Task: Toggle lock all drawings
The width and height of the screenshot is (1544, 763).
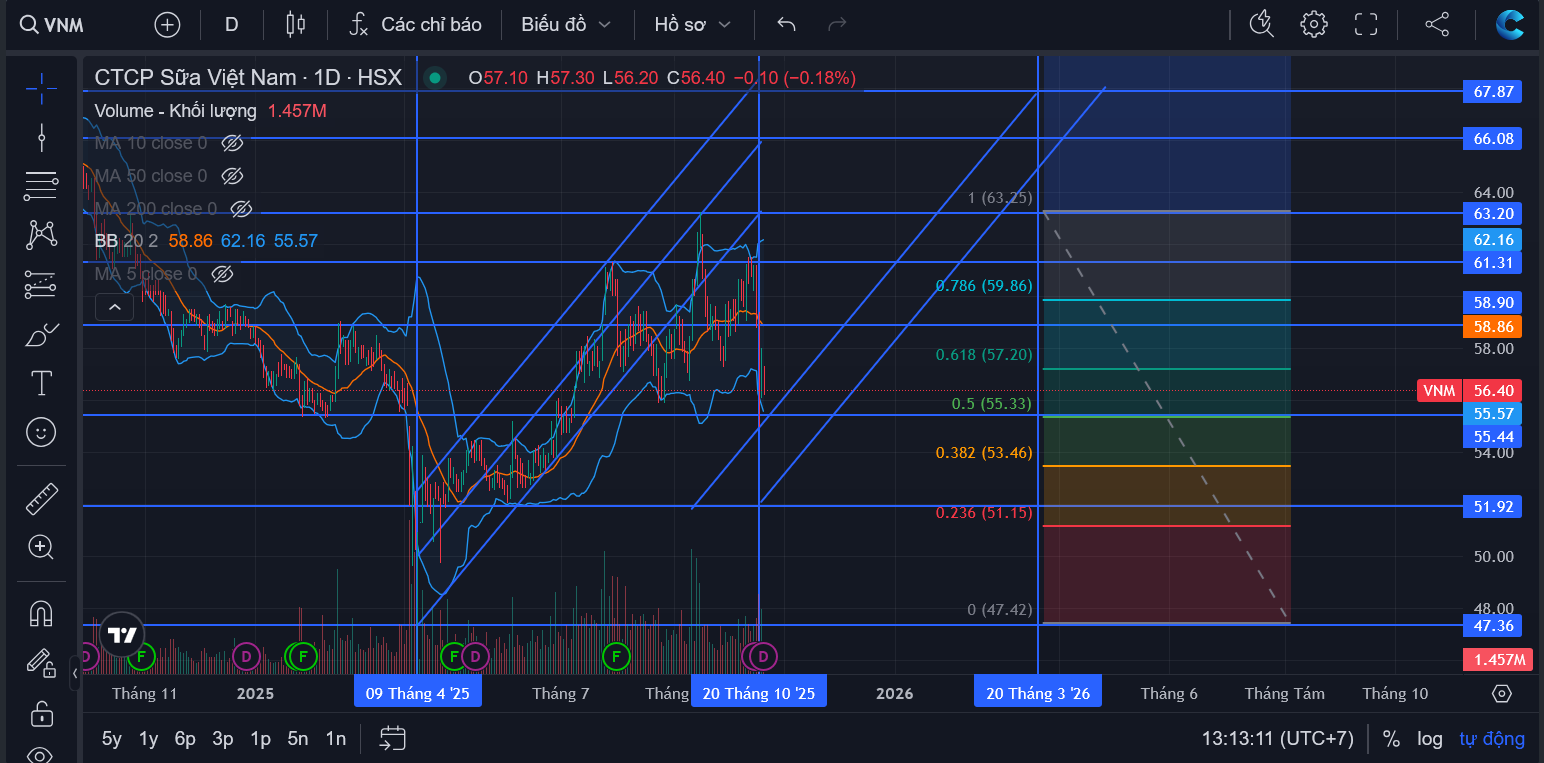Action: pyautogui.click(x=41, y=713)
